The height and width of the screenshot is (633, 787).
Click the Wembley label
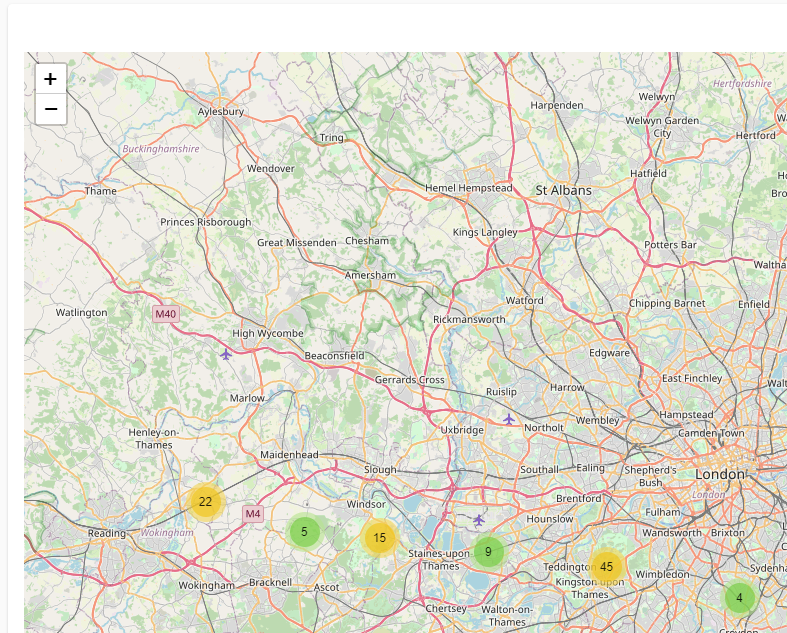[x=597, y=420]
